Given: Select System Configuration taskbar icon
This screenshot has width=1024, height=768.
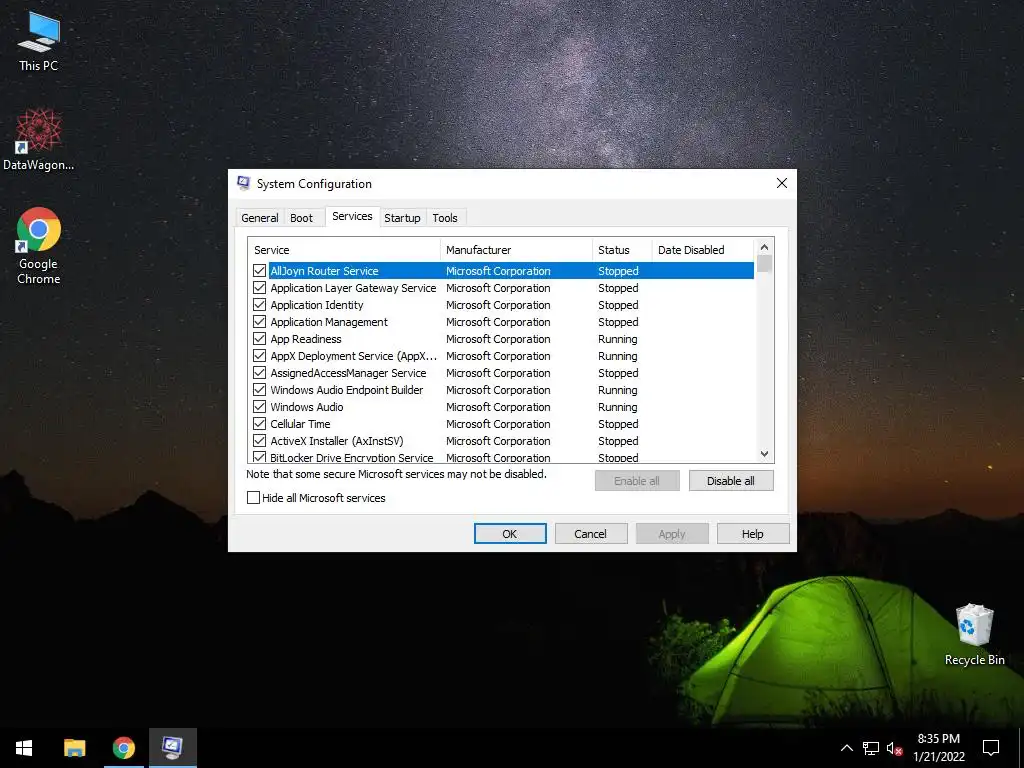Looking at the screenshot, I should (x=172, y=748).
